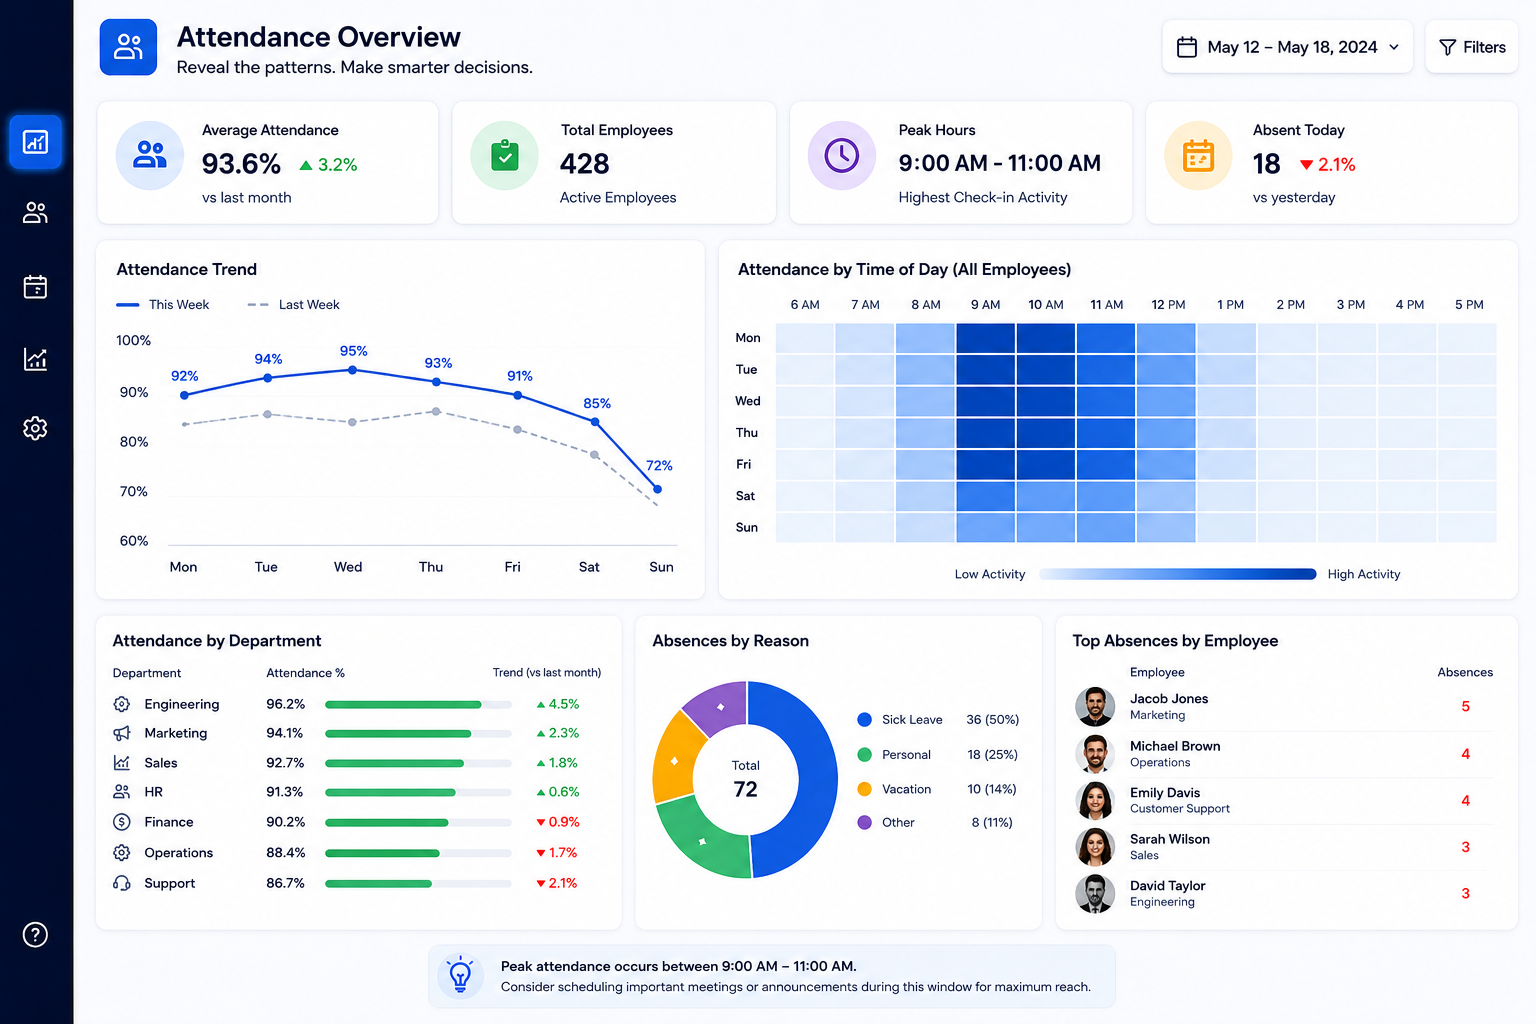Open Jacob Jones avatar
Image resolution: width=1536 pixels, height=1024 pixels.
pyautogui.click(x=1095, y=706)
